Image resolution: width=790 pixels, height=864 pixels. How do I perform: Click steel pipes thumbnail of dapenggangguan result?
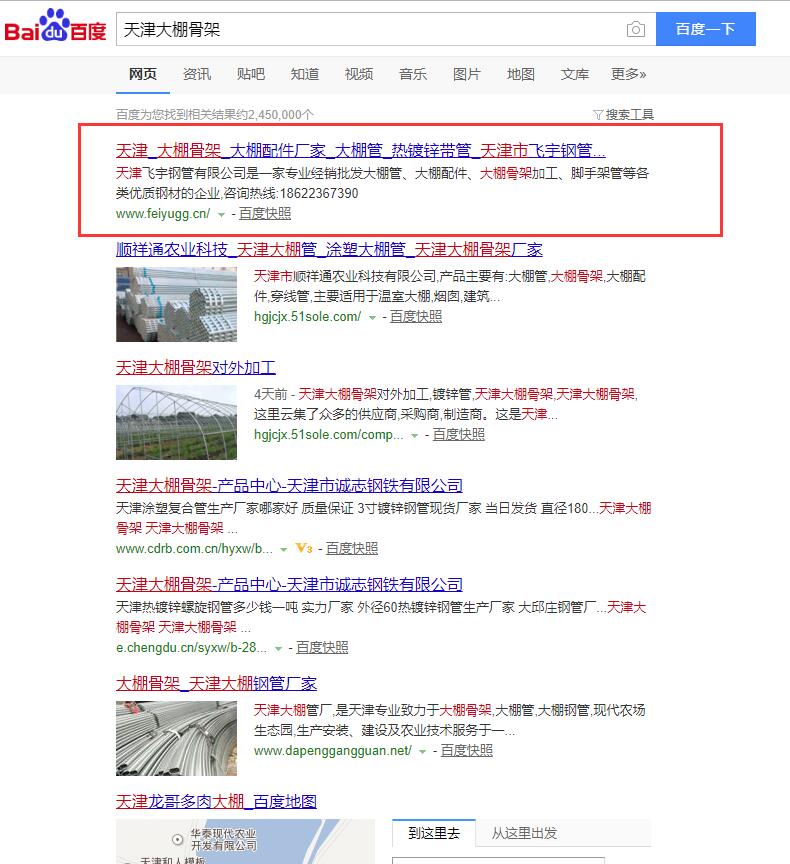176,738
